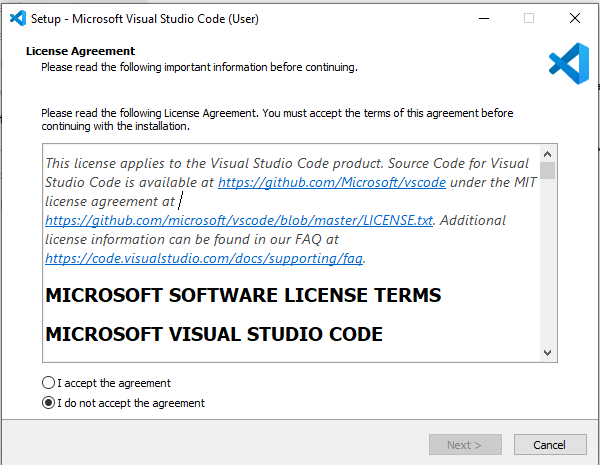
Task: Click the License Agreement page title
Action: click(80, 51)
